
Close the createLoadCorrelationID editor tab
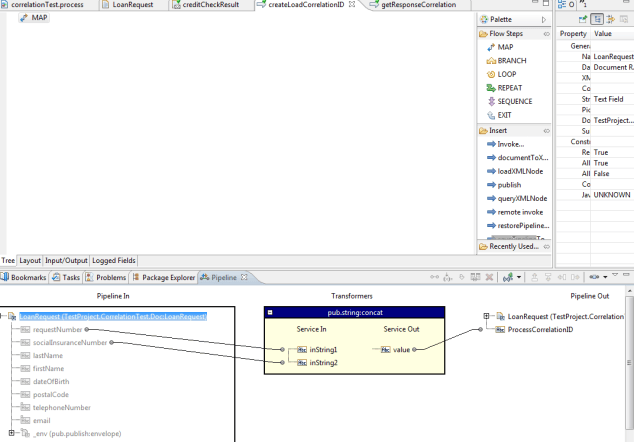tap(352, 4)
